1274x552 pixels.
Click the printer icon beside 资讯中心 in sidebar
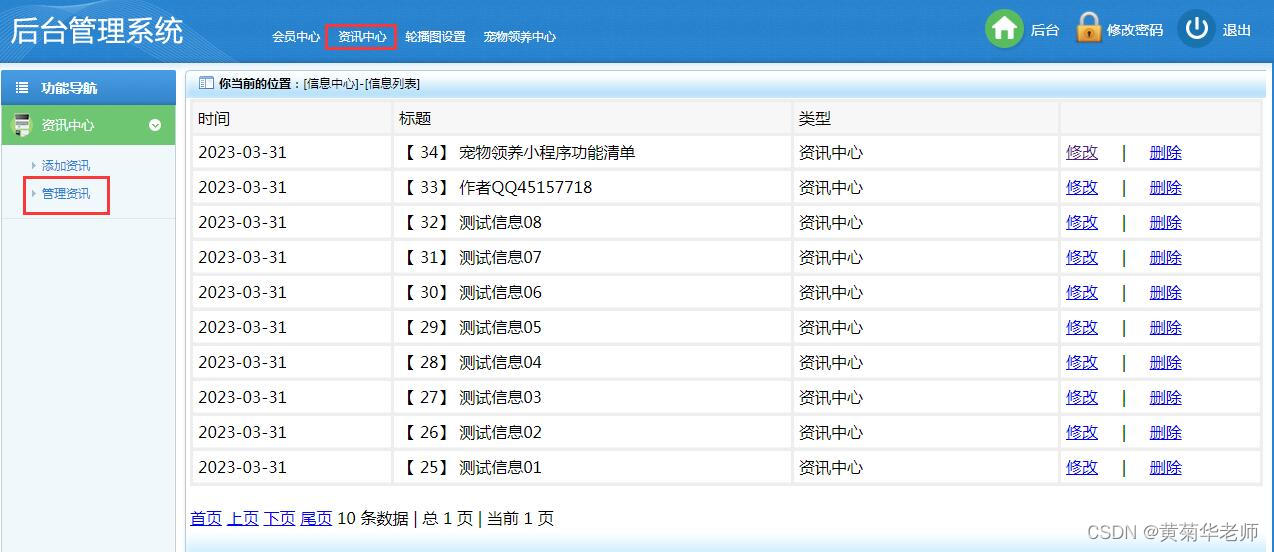[22, 125]
